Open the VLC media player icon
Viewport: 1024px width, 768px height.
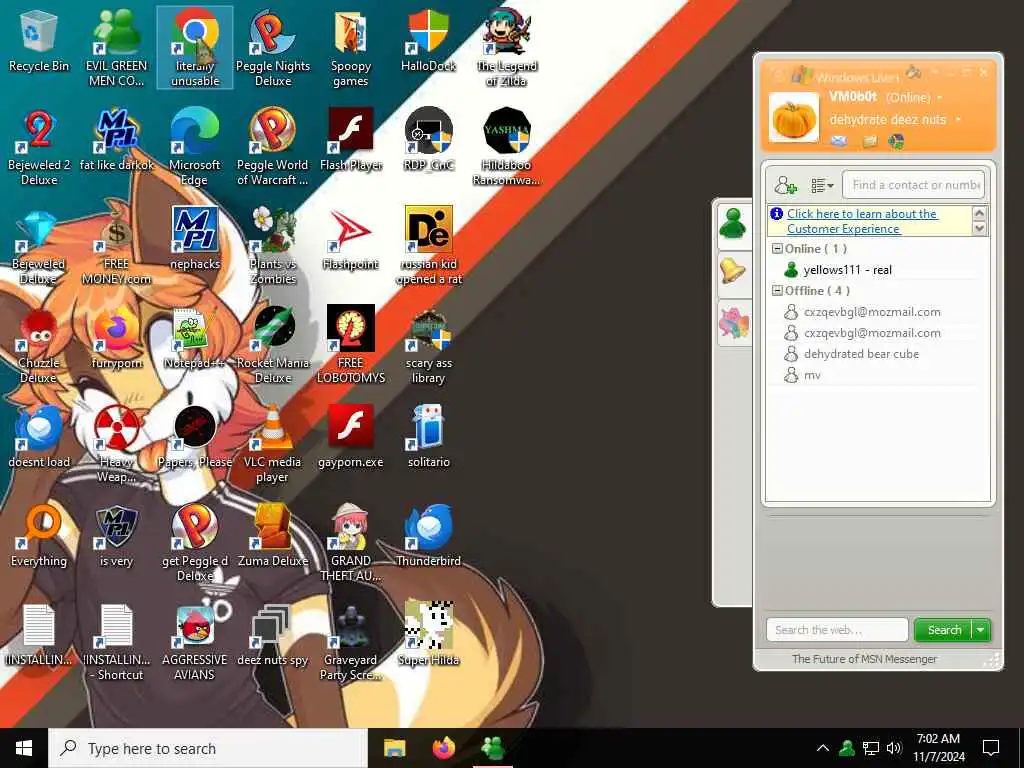(x=273, y=444)
